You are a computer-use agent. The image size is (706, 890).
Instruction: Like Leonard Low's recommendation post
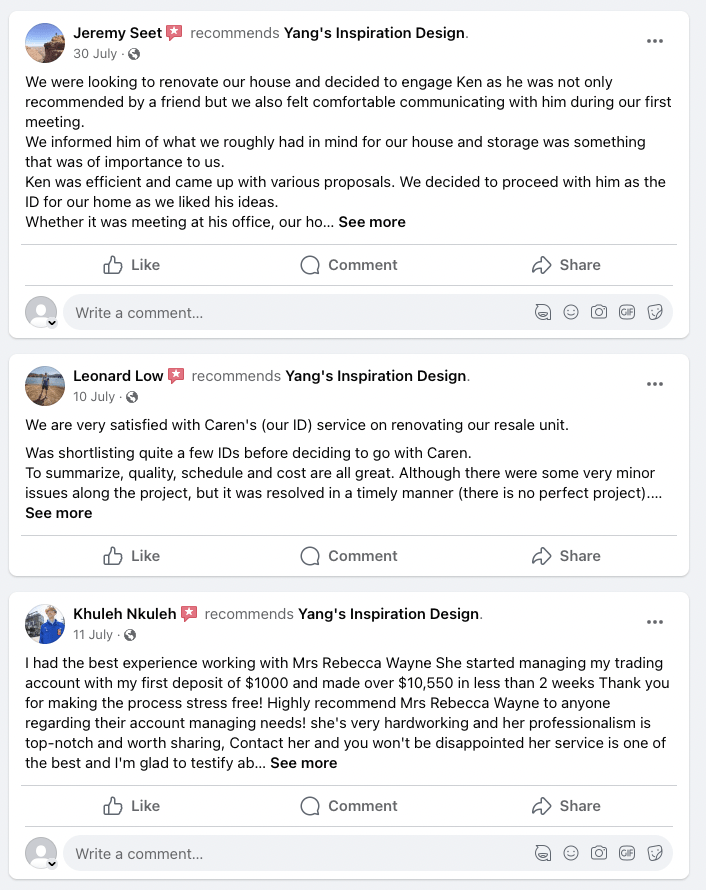pos(132,556)
